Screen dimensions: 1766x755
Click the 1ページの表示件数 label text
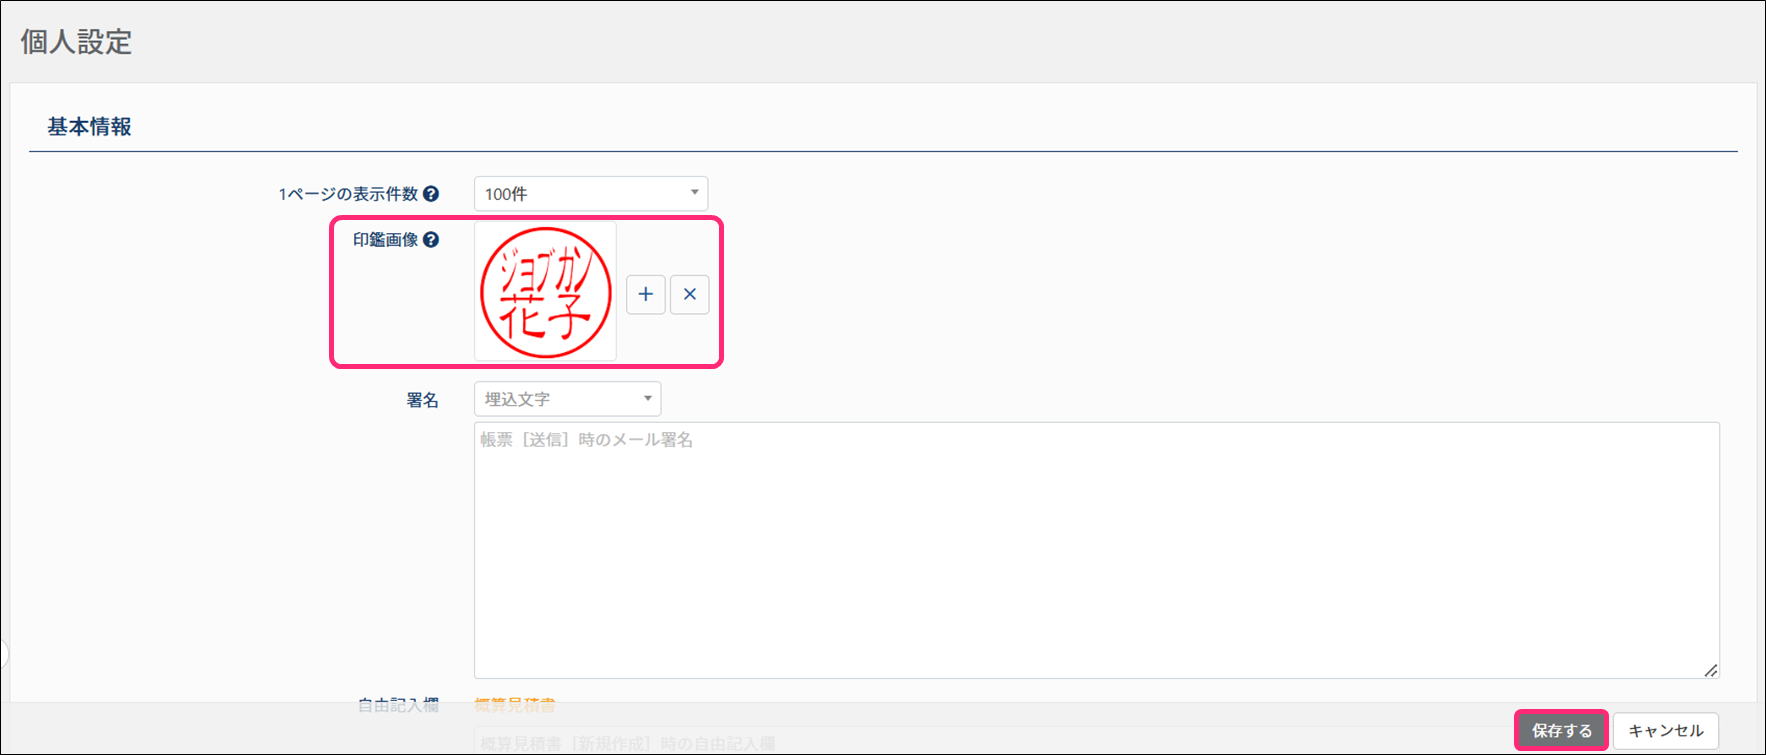347,194
